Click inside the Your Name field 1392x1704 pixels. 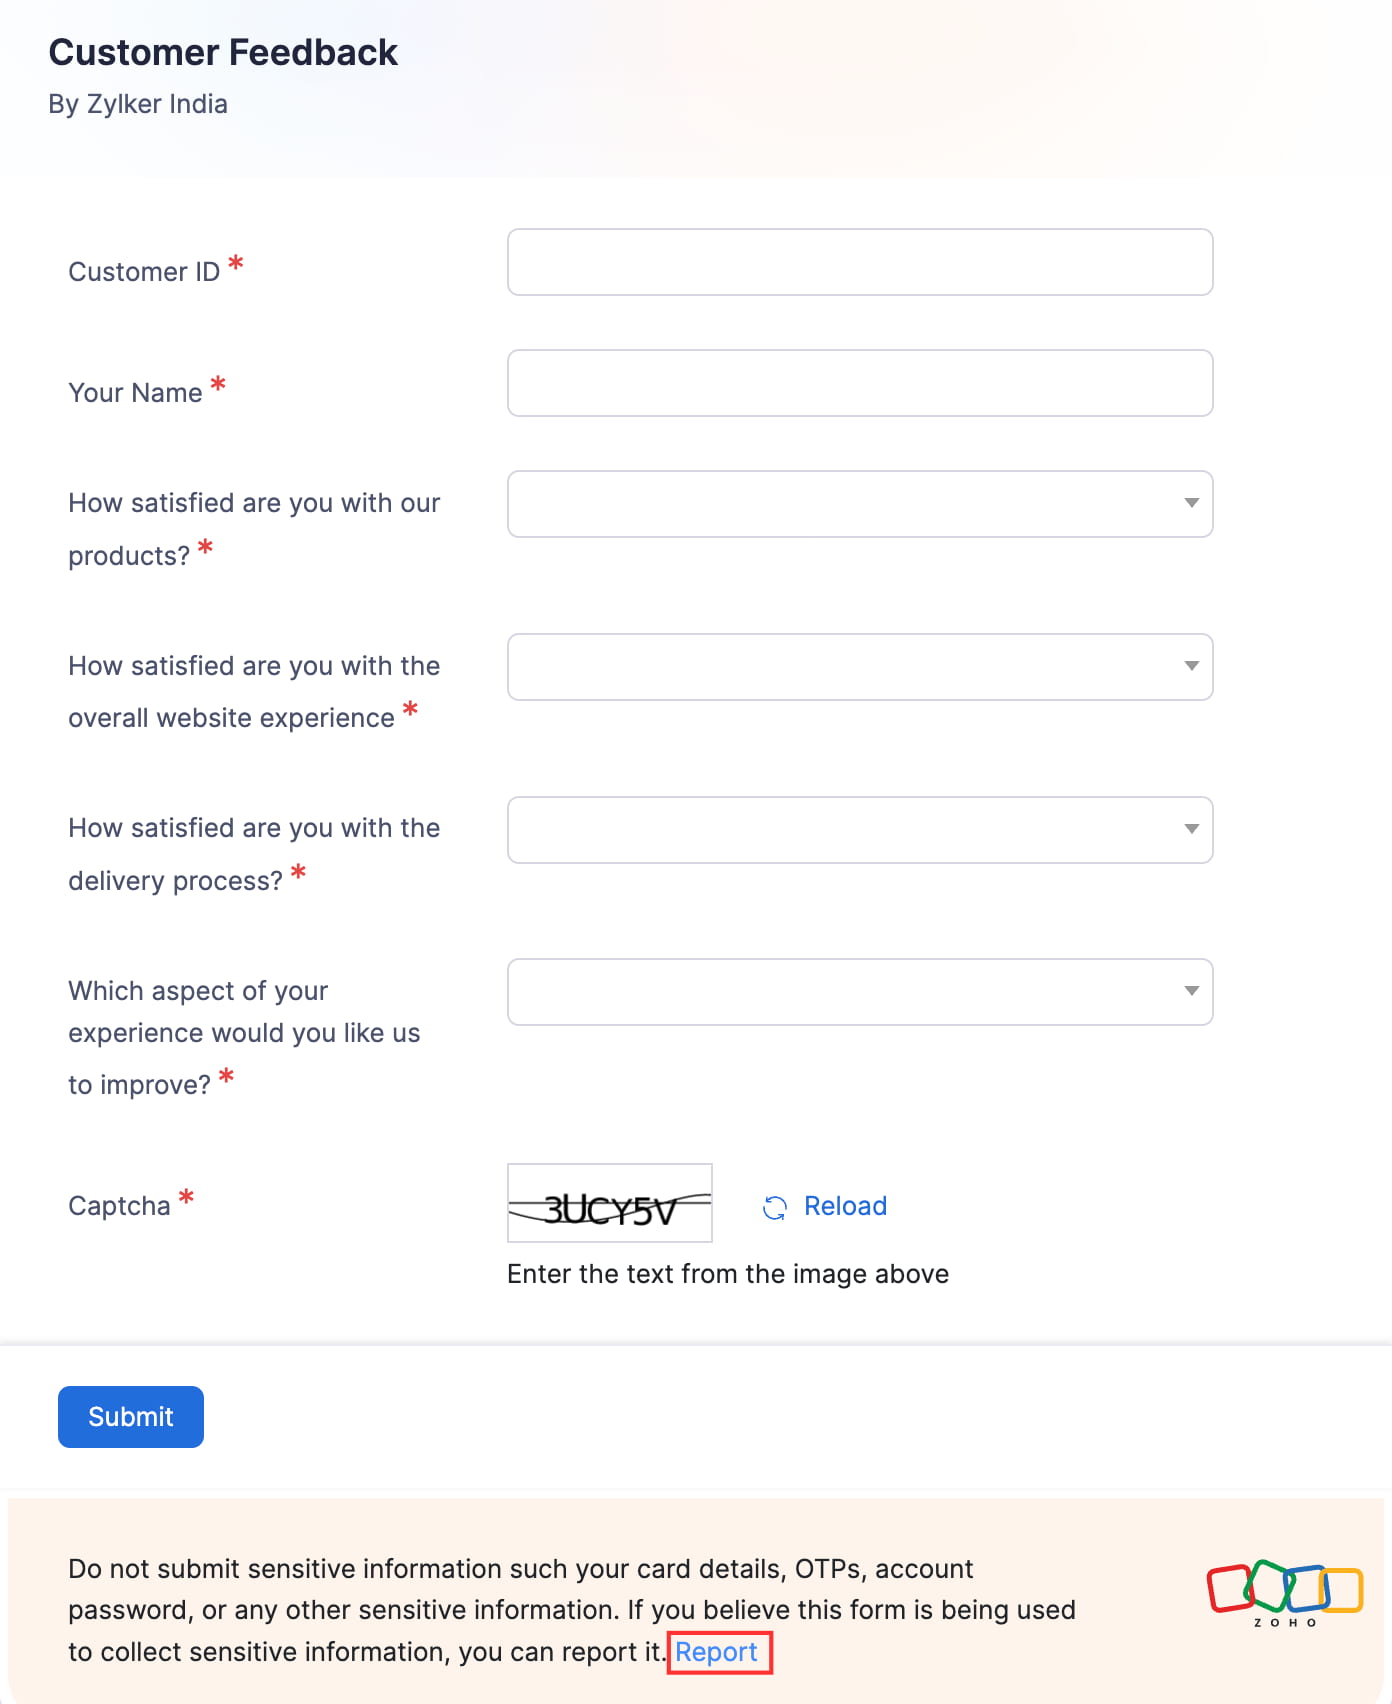coord(860,383)
